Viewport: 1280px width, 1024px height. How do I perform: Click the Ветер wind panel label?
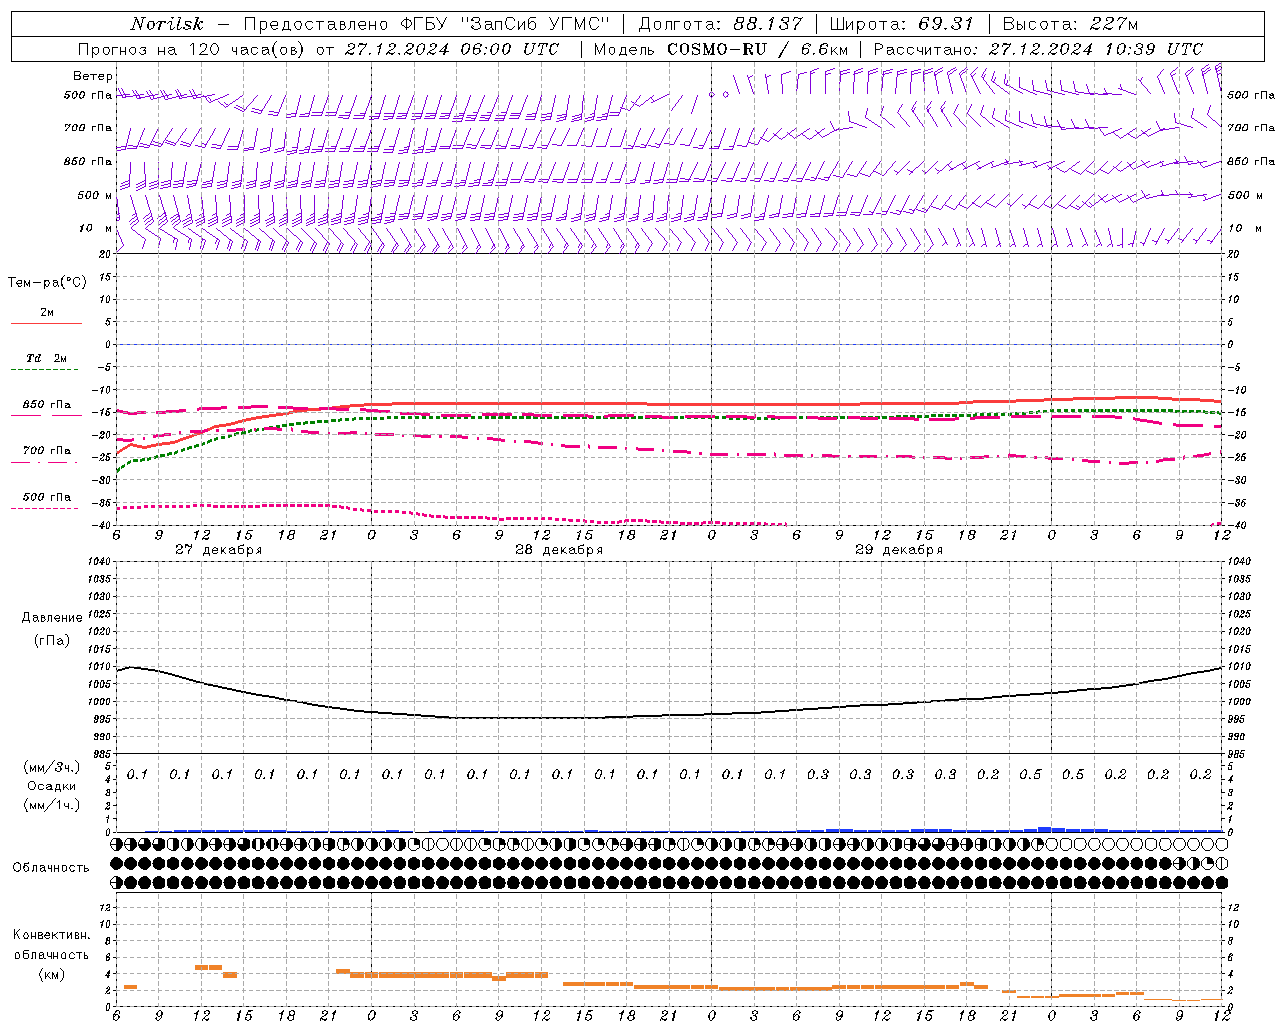click(92, 76)
